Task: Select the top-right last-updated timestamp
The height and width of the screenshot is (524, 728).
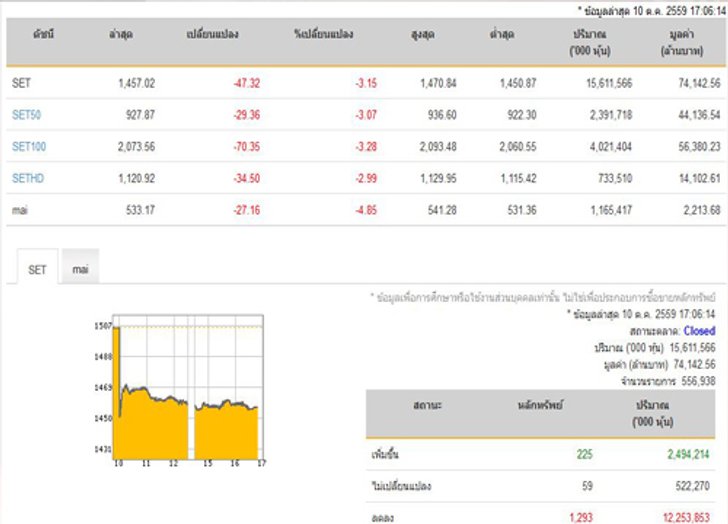Action: pos(652,11)
